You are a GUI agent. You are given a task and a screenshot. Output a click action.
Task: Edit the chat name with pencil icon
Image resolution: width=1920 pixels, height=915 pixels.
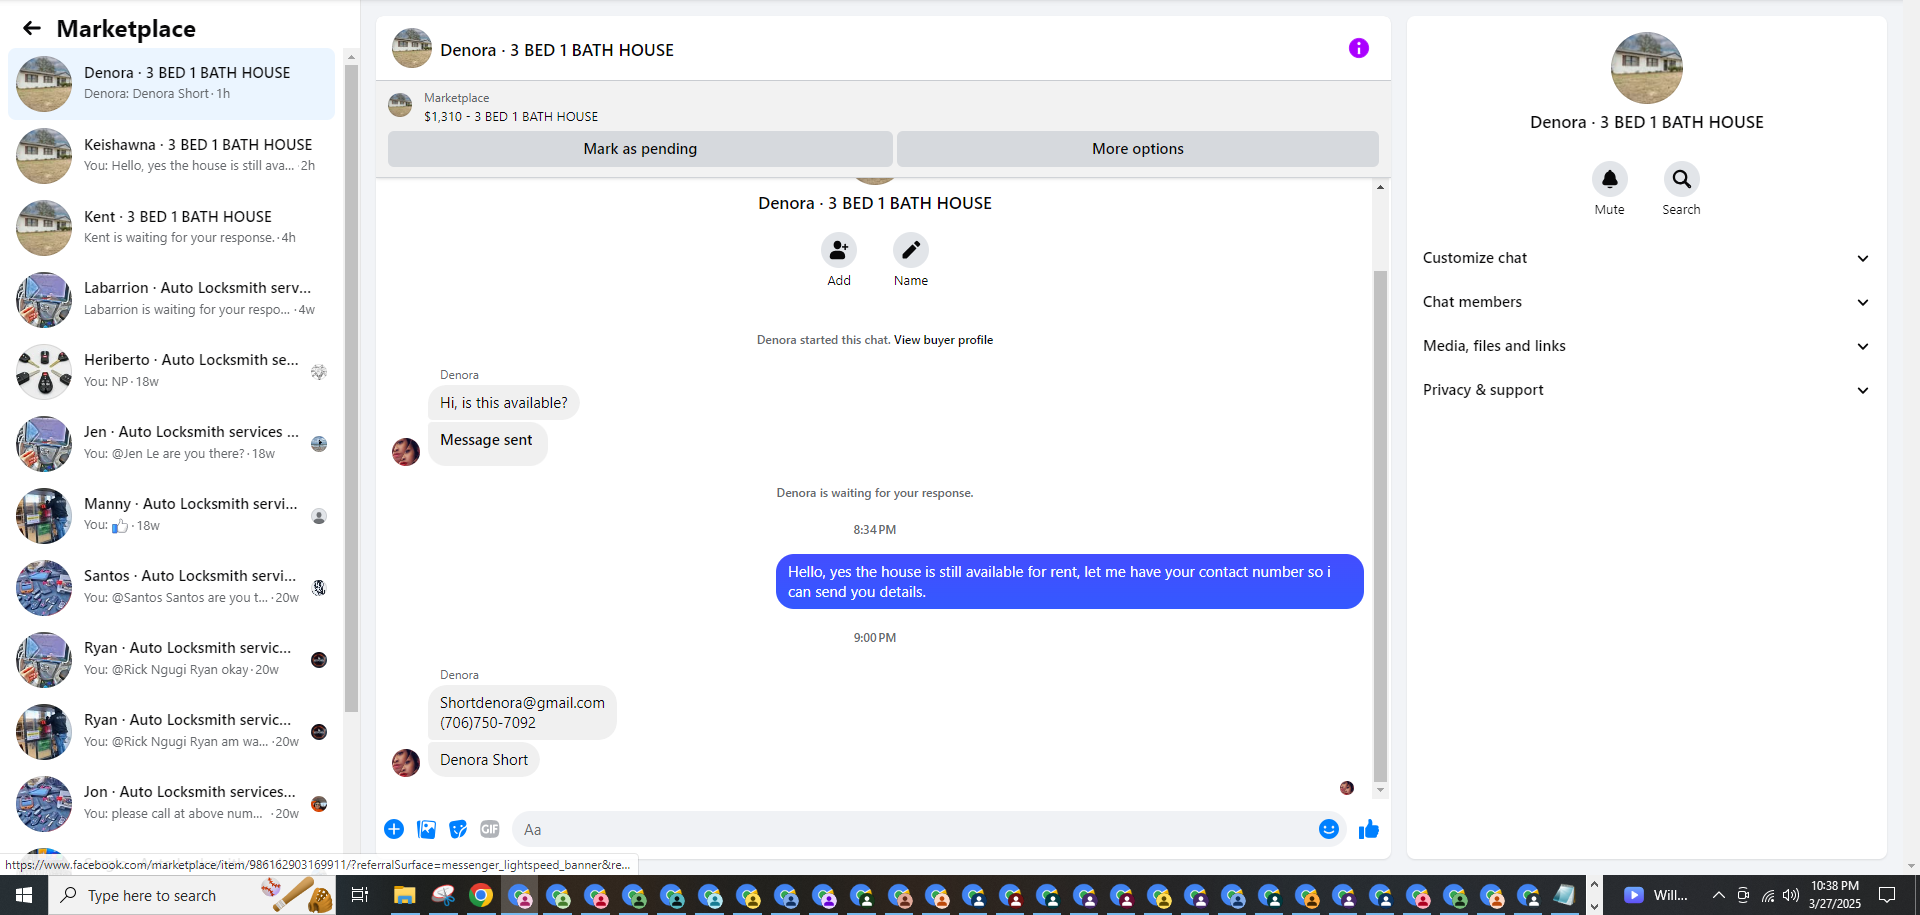point(911,250)
